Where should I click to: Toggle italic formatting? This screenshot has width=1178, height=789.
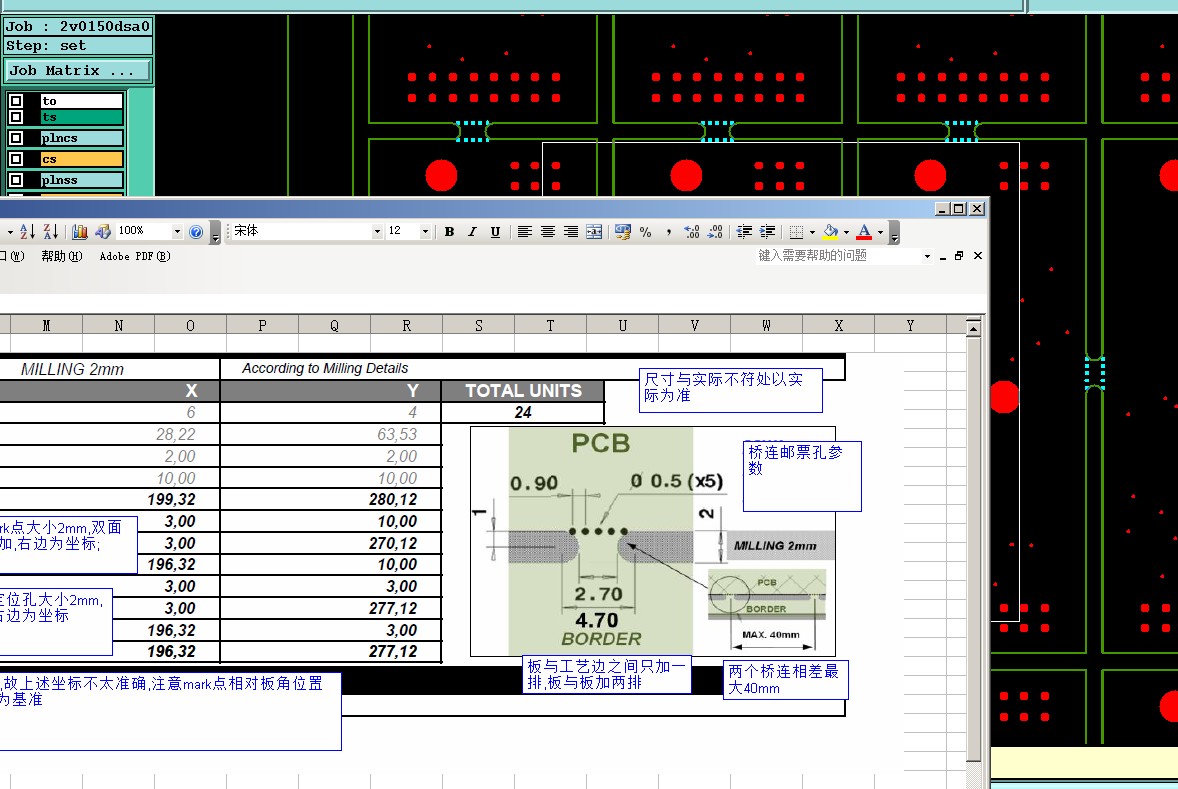472,231
